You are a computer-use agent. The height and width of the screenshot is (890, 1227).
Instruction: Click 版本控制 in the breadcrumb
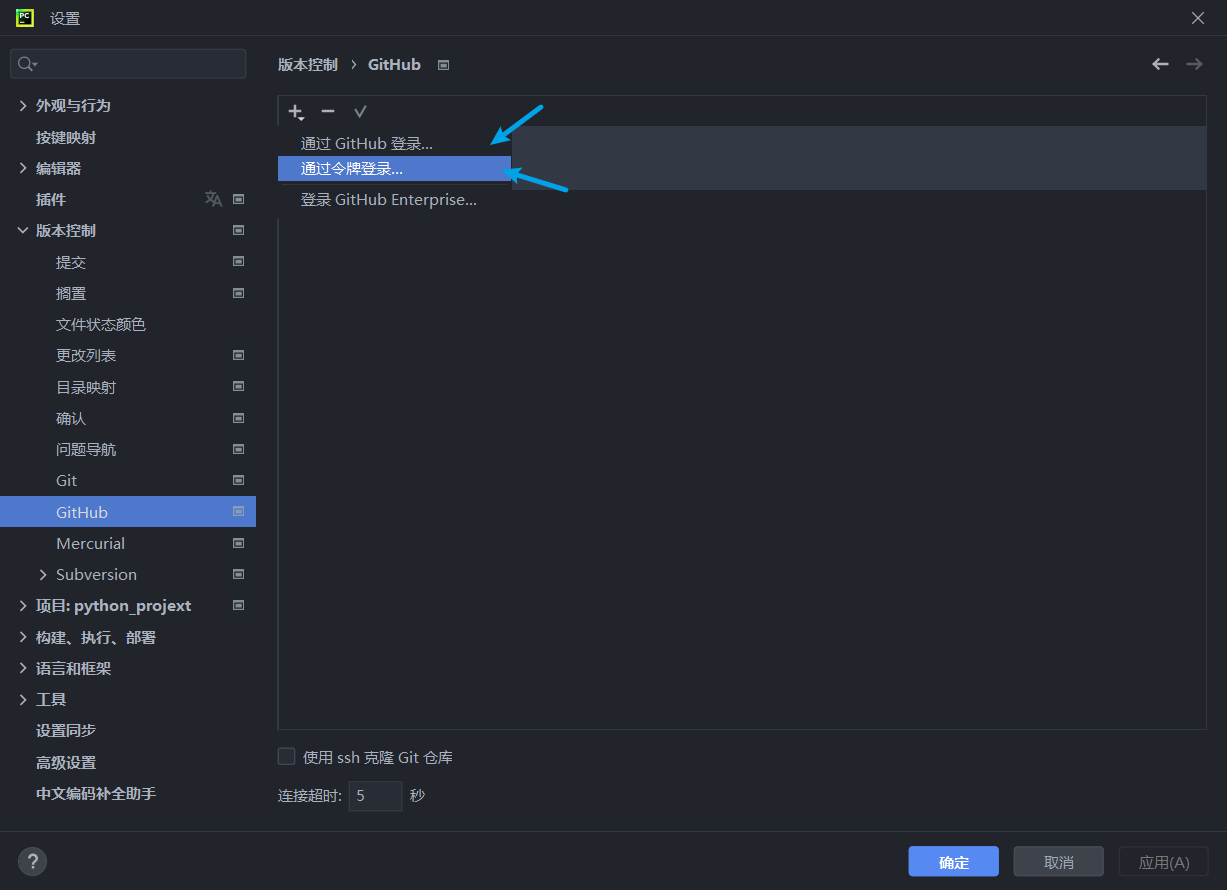coord(308,64)
